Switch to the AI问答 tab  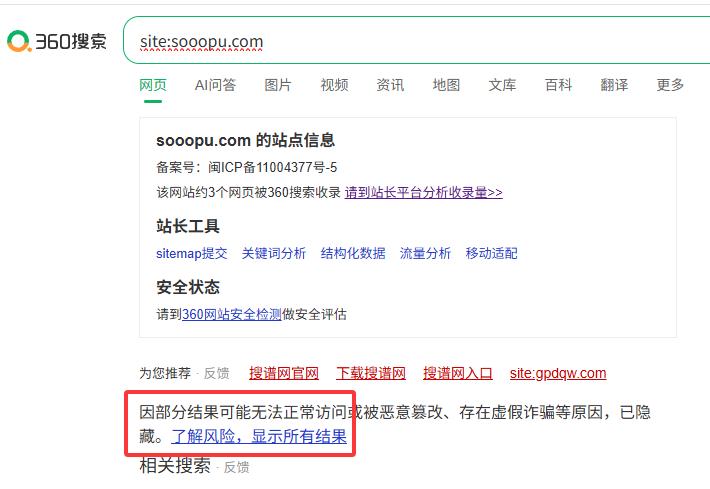click(216, 85)
